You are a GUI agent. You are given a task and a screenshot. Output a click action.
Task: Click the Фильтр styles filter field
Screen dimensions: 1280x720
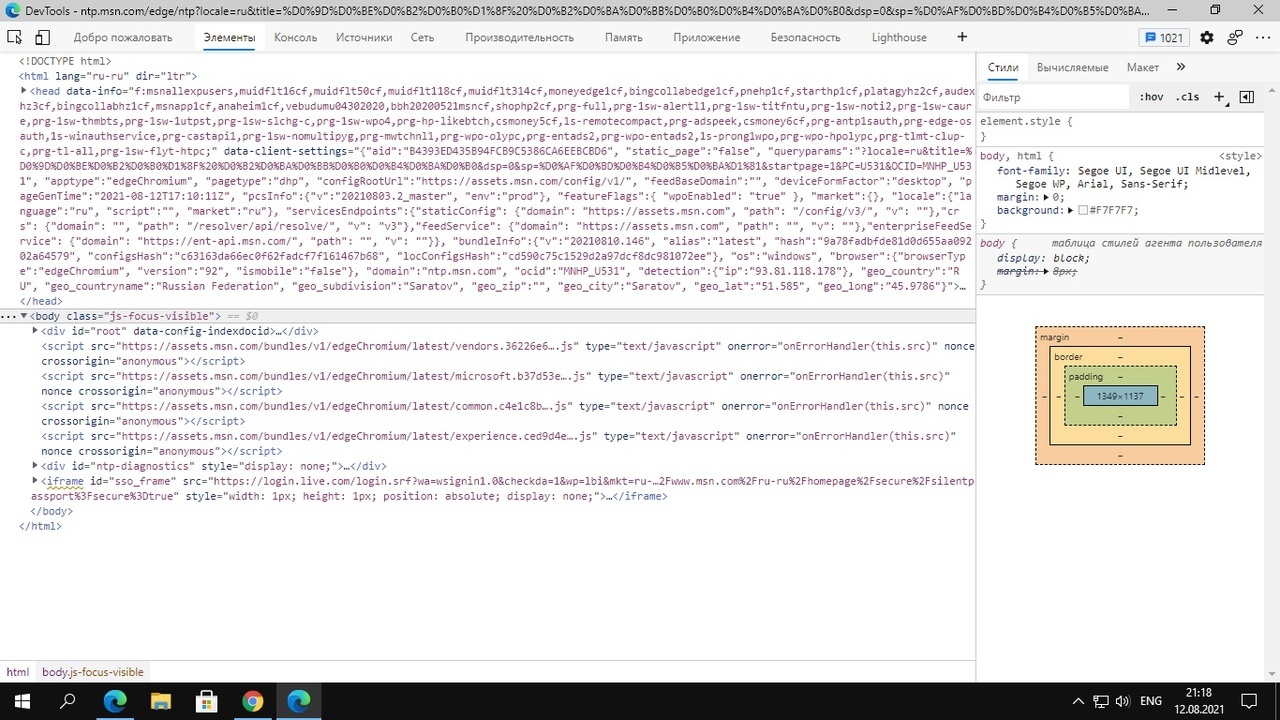click(1055, 97)
